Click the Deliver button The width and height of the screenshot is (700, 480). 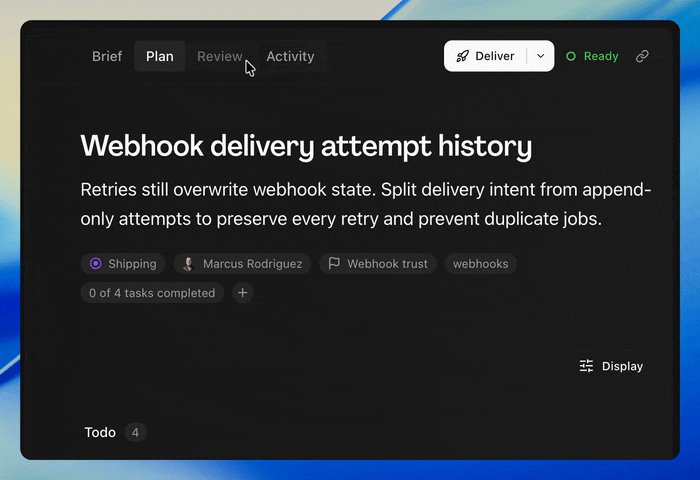click(486, 56)
